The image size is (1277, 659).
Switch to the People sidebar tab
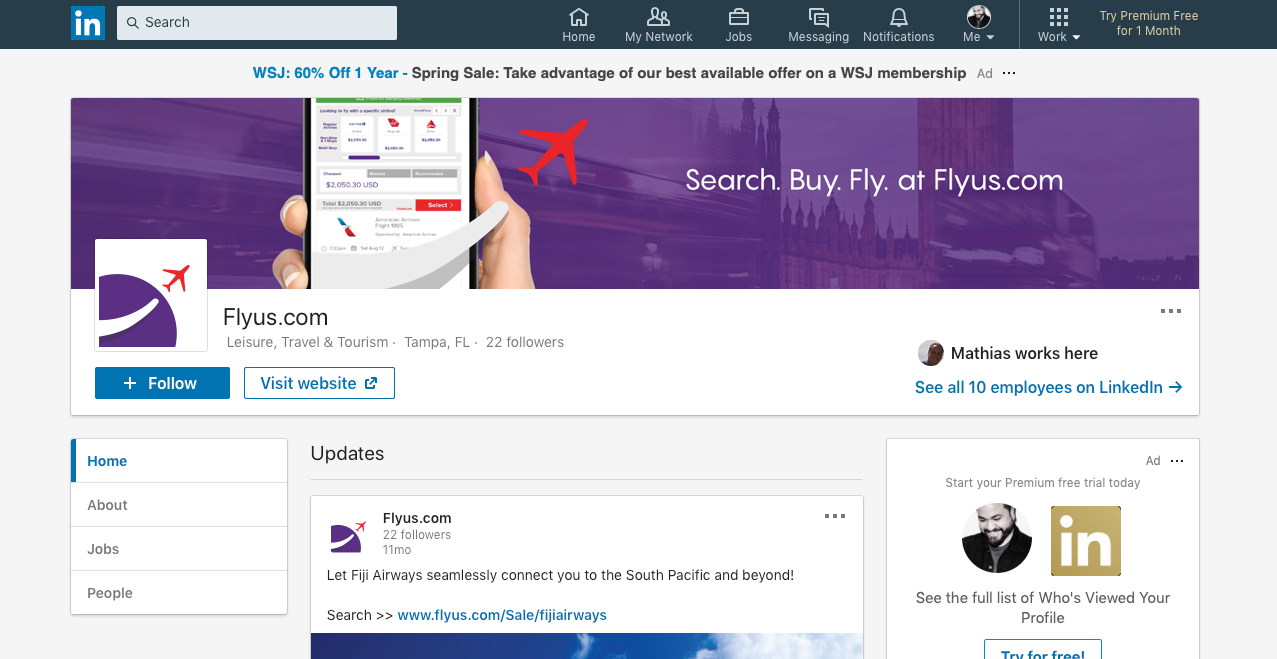(179, 593)
